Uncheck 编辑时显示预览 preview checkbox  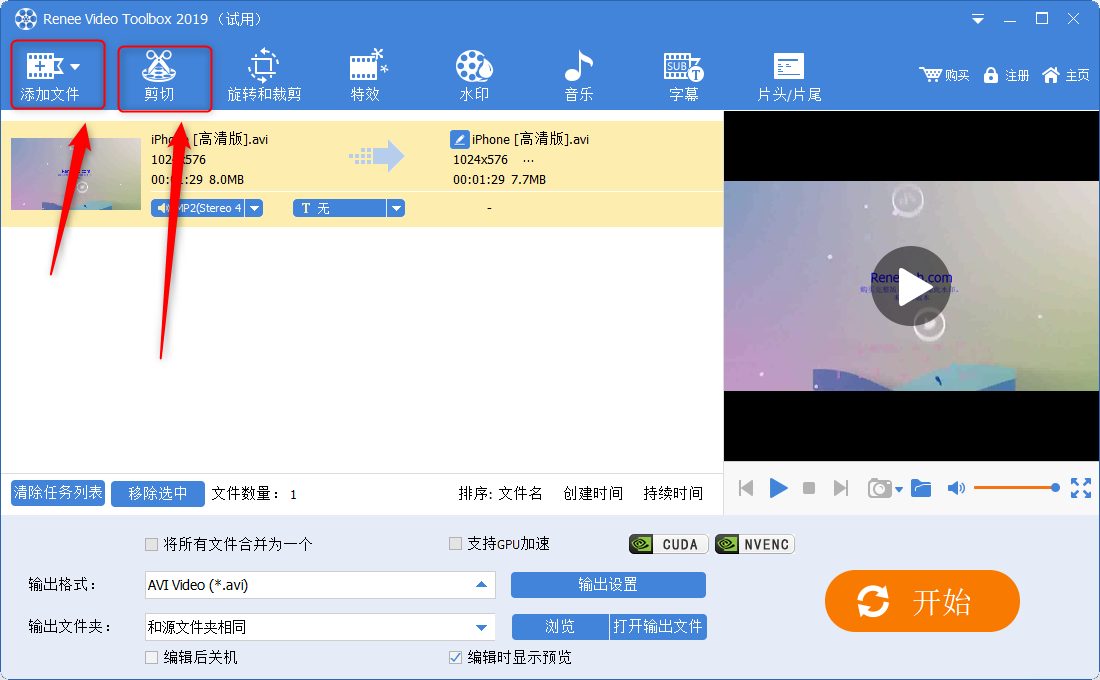pos(455,658)
